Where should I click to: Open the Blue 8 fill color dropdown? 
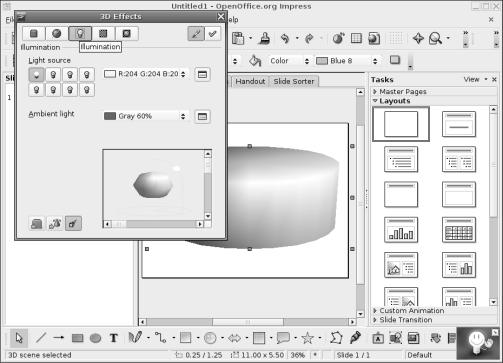coord(347,61)
